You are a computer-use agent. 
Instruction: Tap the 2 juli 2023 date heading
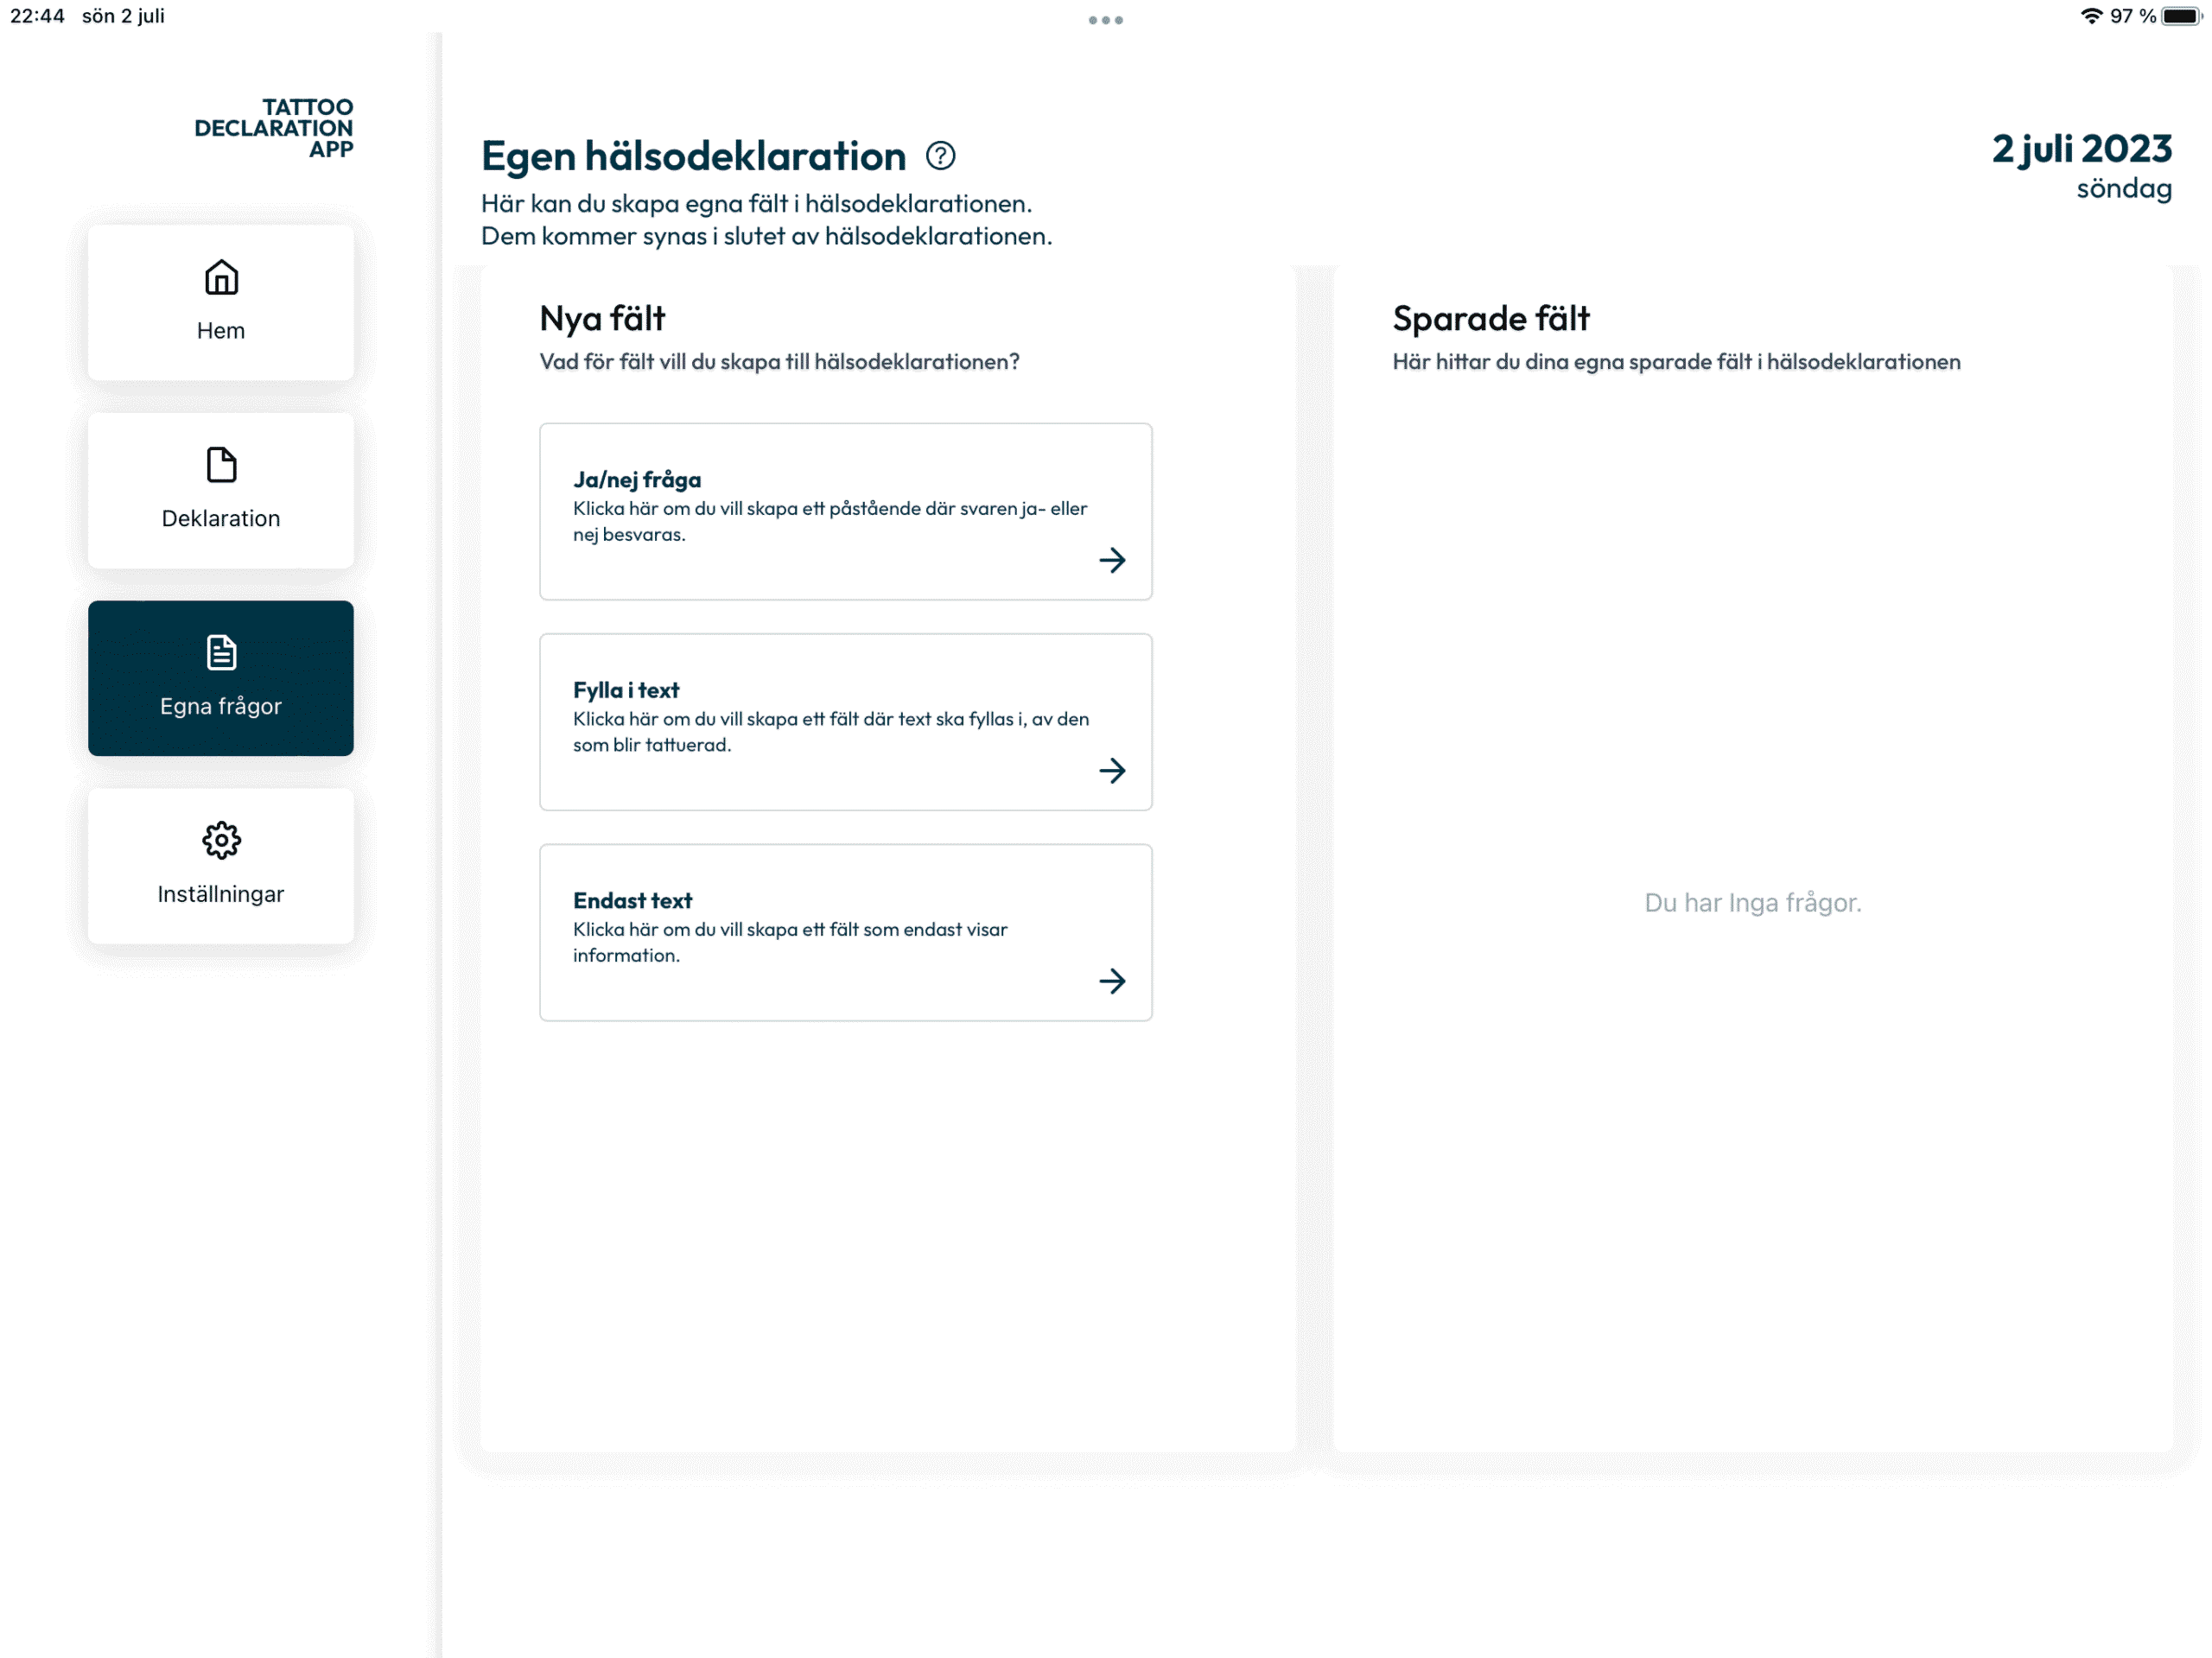tap(2081, 149)
